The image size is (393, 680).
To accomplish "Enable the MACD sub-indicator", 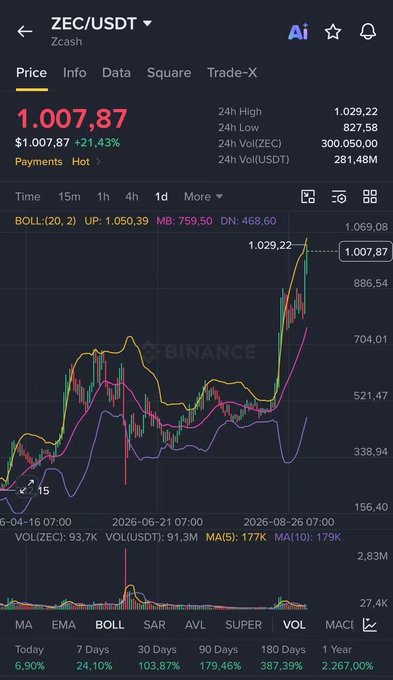I will tap(339, 625).
